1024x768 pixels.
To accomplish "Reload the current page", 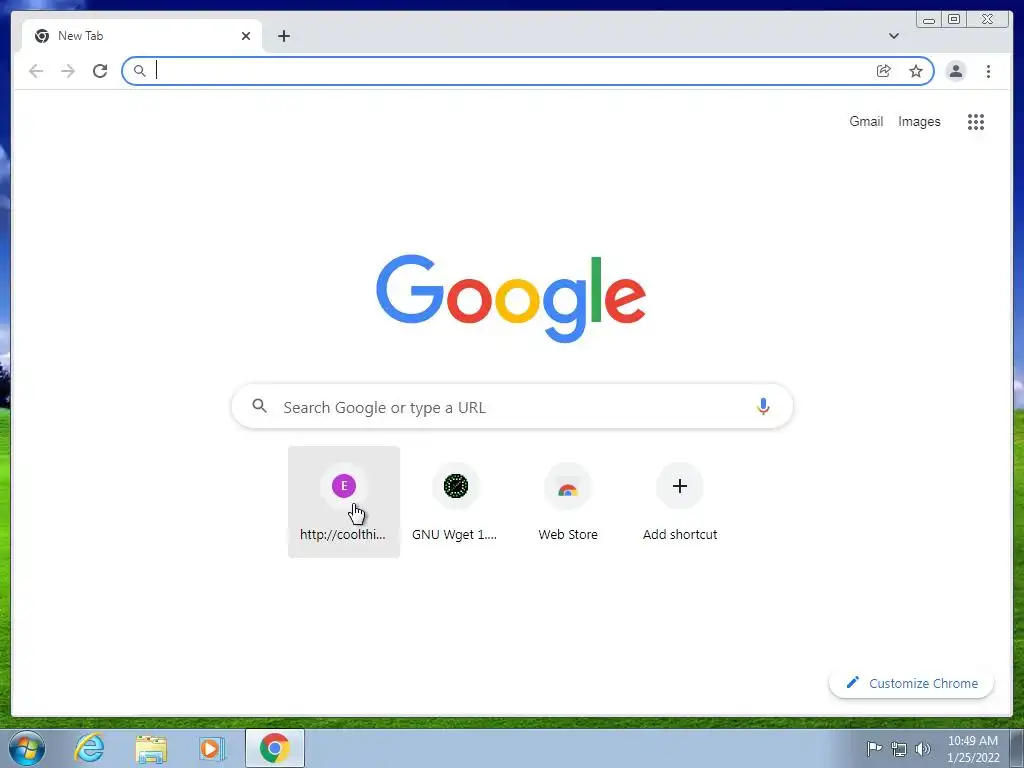I will pos(100,71).
